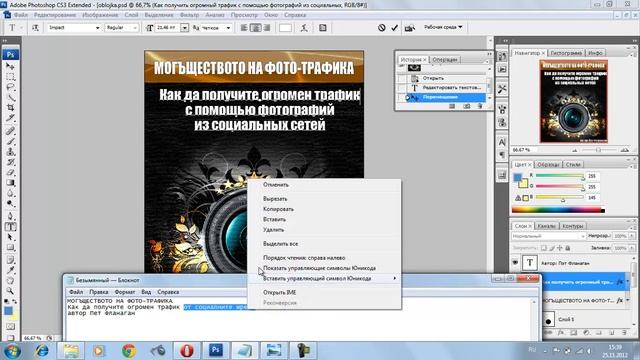The width and height of the screenshot is (640, 360).
Task: Open the Tool Presets icon in collapsed dock
Action: (502, 89)
